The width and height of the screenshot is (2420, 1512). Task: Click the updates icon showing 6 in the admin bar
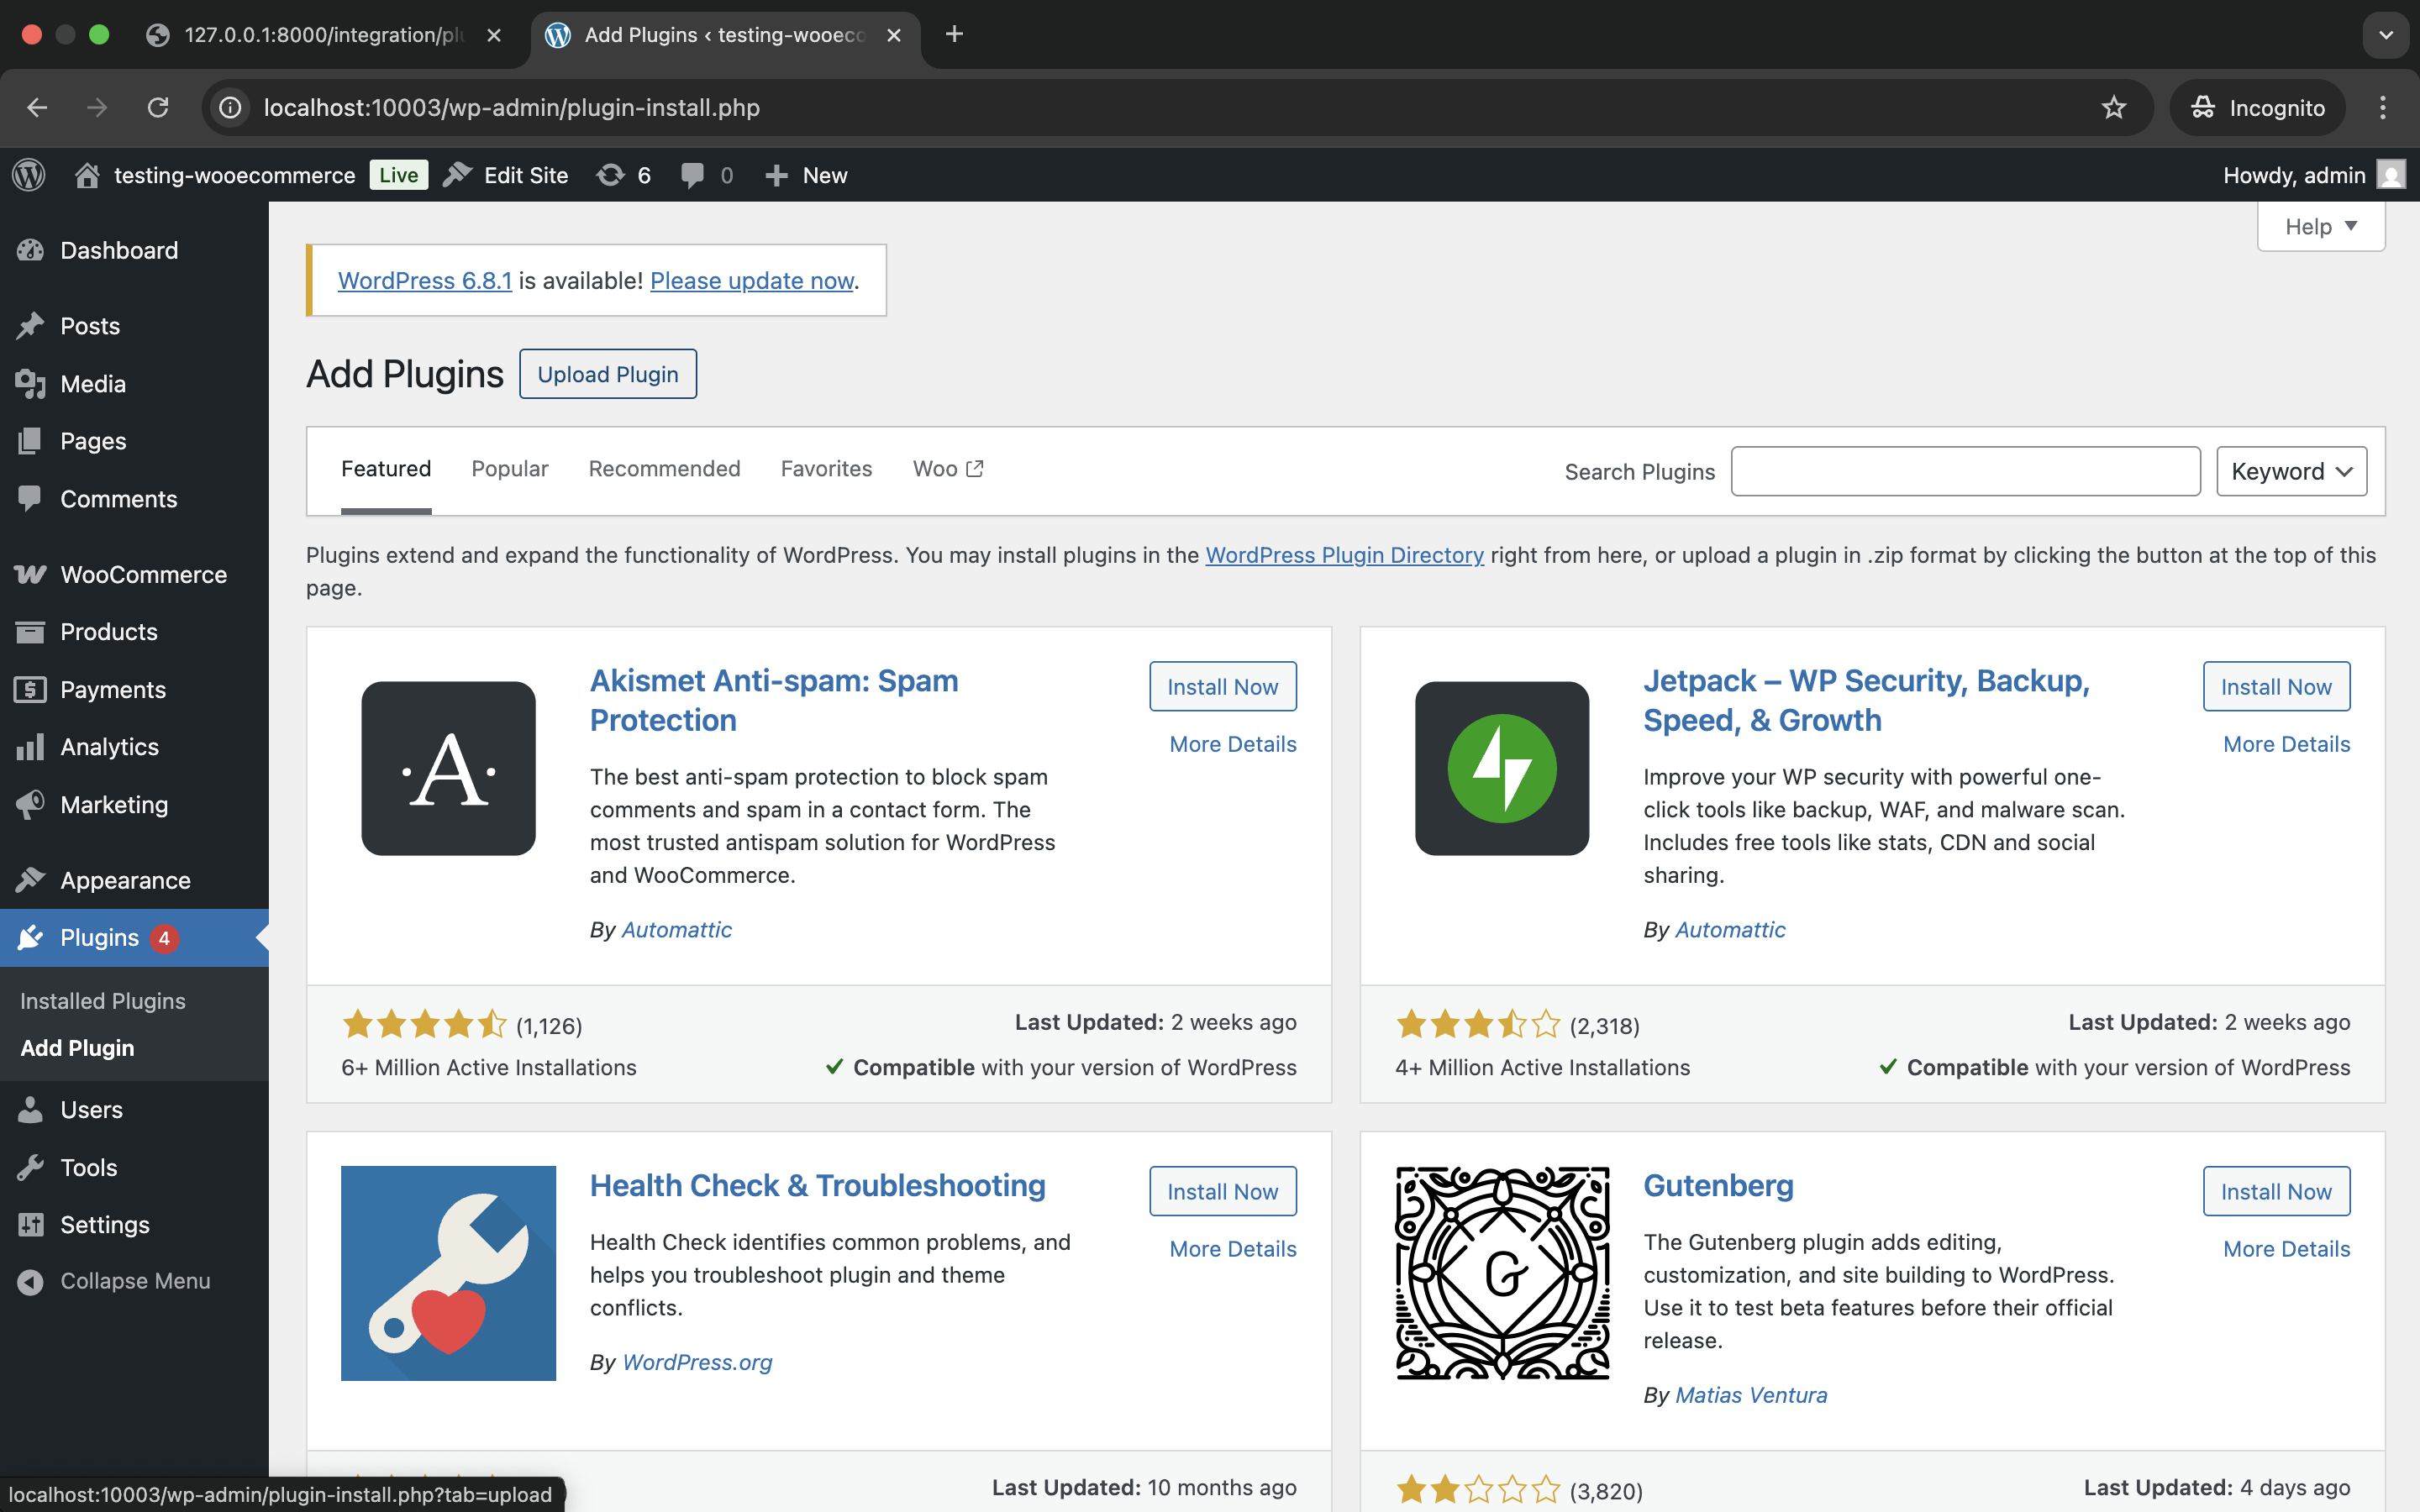coord(624,175)
